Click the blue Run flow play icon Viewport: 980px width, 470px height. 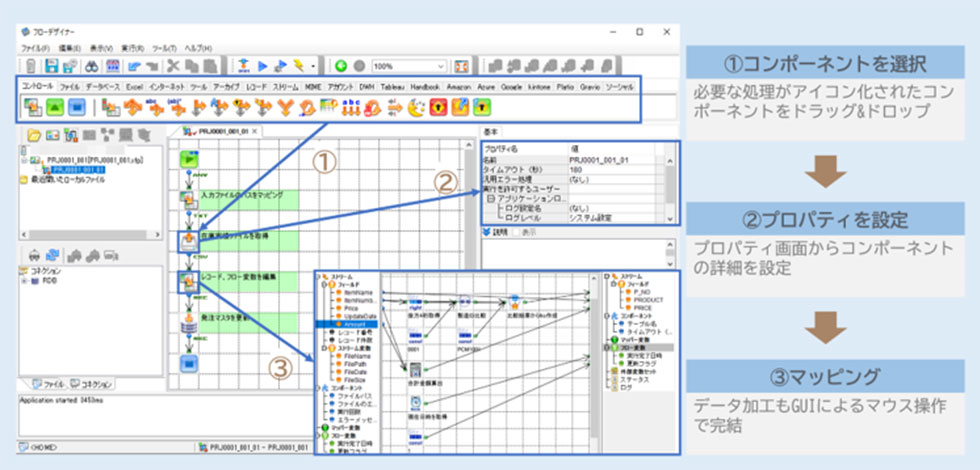tap(262, 66)
